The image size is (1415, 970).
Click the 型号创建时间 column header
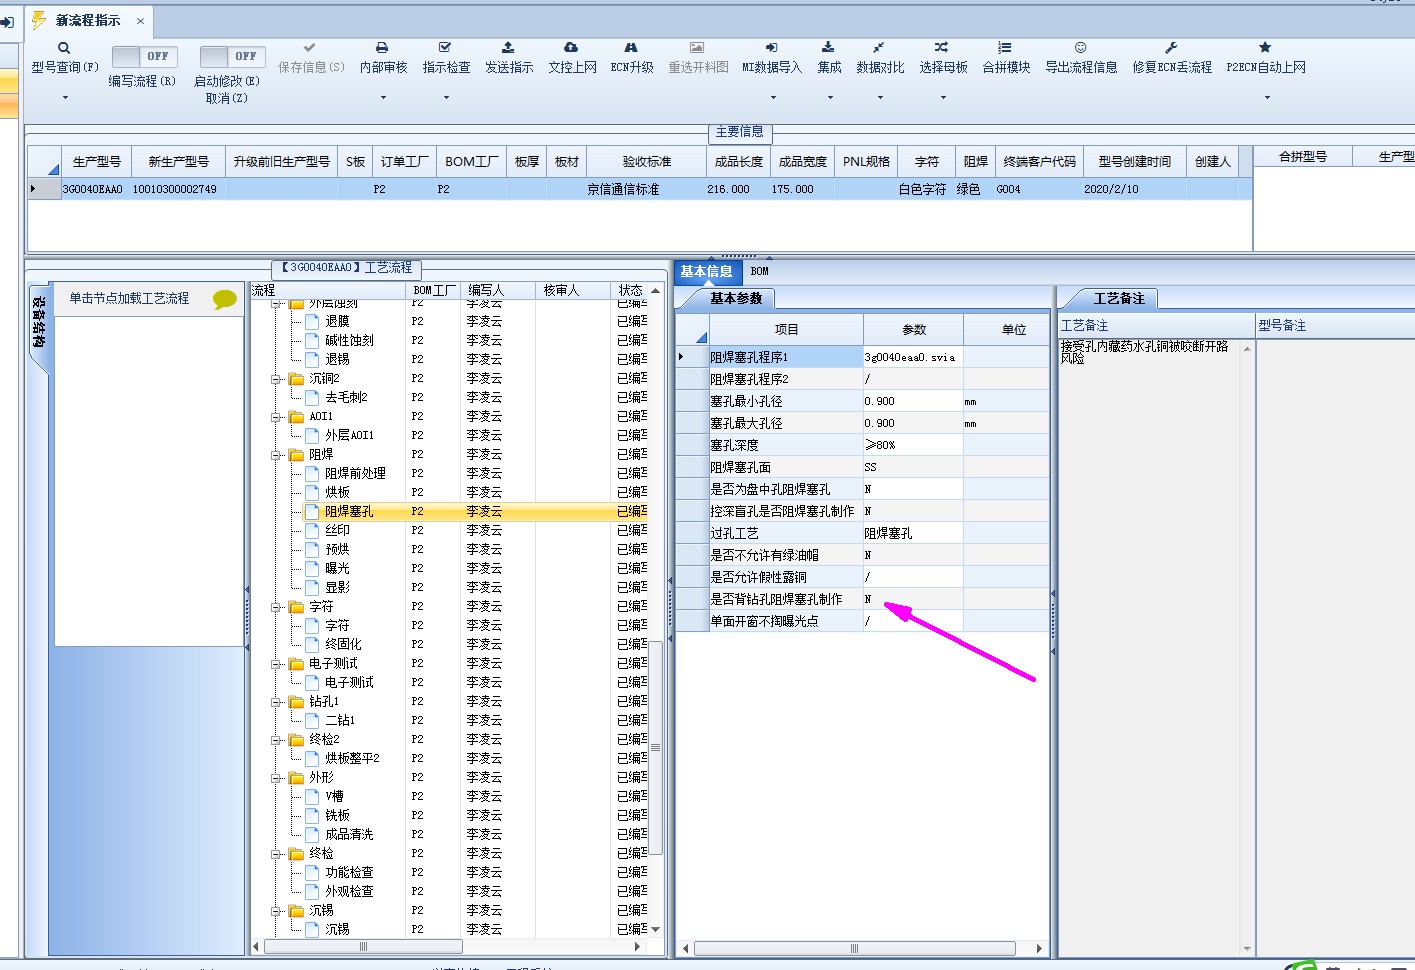(x=1134, y=161)
